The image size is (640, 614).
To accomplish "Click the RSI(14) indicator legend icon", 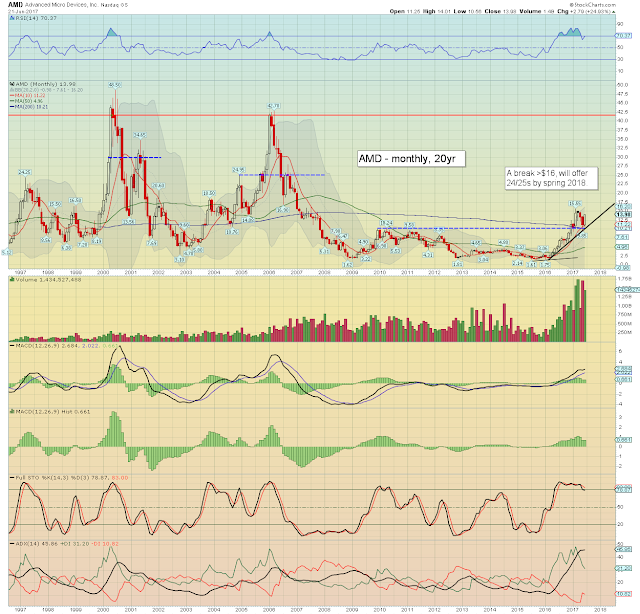I will coord(13,18).
